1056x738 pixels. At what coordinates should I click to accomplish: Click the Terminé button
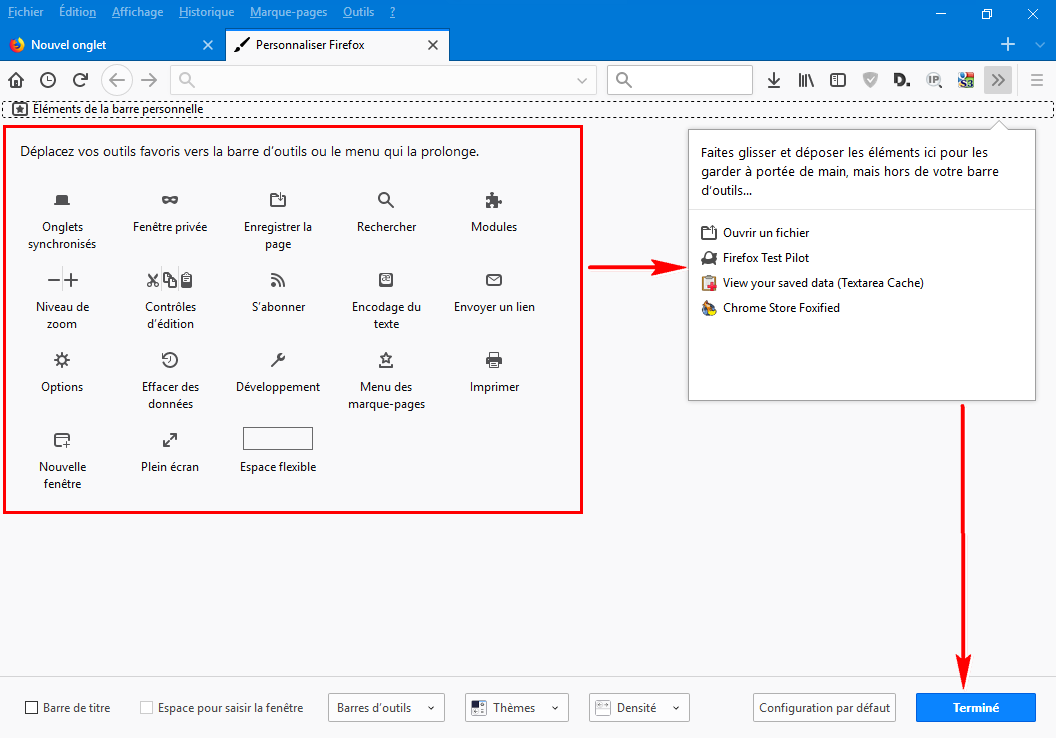pyautogui.click(x=976, y=708)
